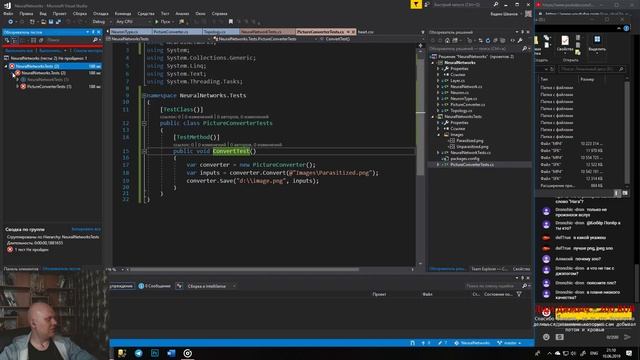Viewport: 640px width, 360px height.
Task: Open the Build menu
Action: 80,13
